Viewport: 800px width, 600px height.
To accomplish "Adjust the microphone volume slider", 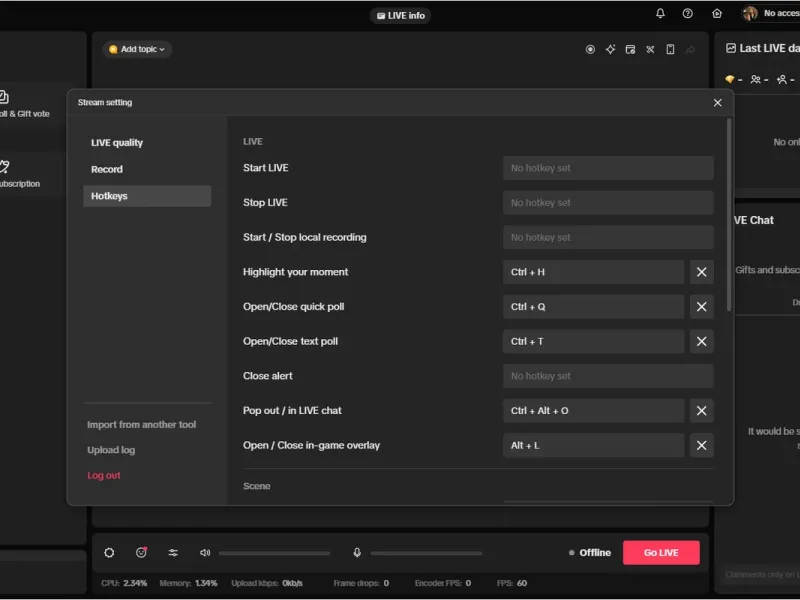I will 426,553.
